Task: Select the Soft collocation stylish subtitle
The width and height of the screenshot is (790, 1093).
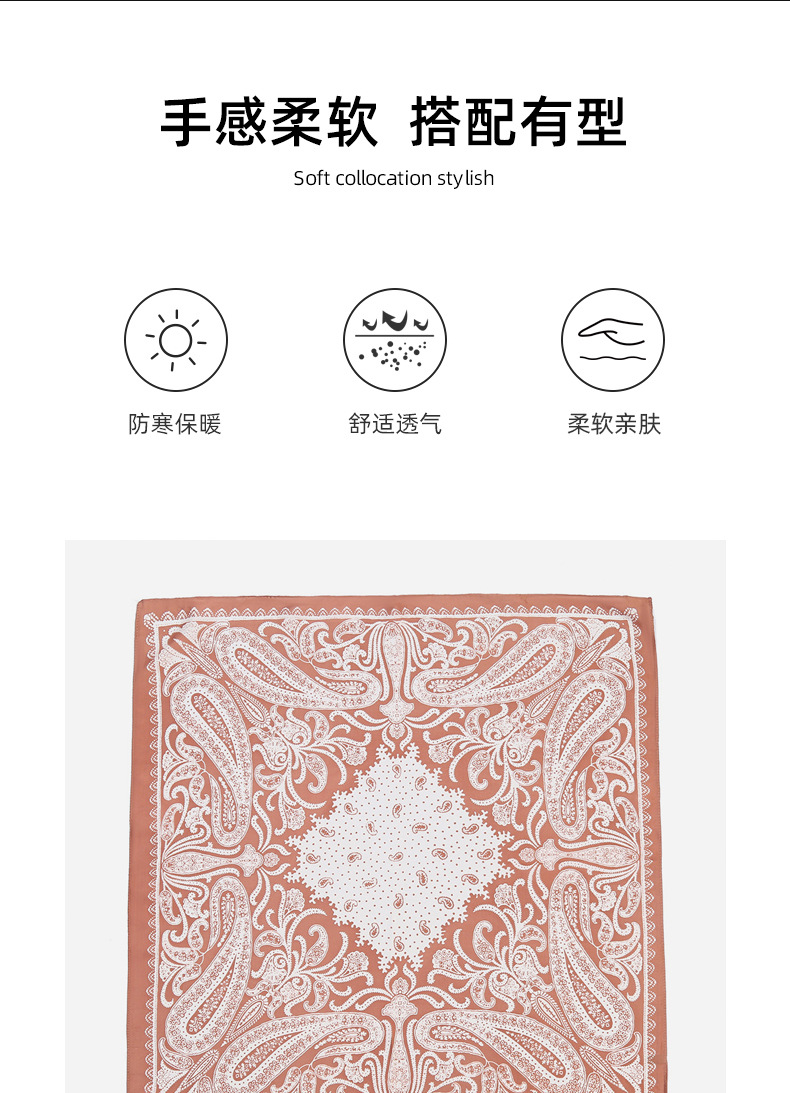Action: [394, 178]
